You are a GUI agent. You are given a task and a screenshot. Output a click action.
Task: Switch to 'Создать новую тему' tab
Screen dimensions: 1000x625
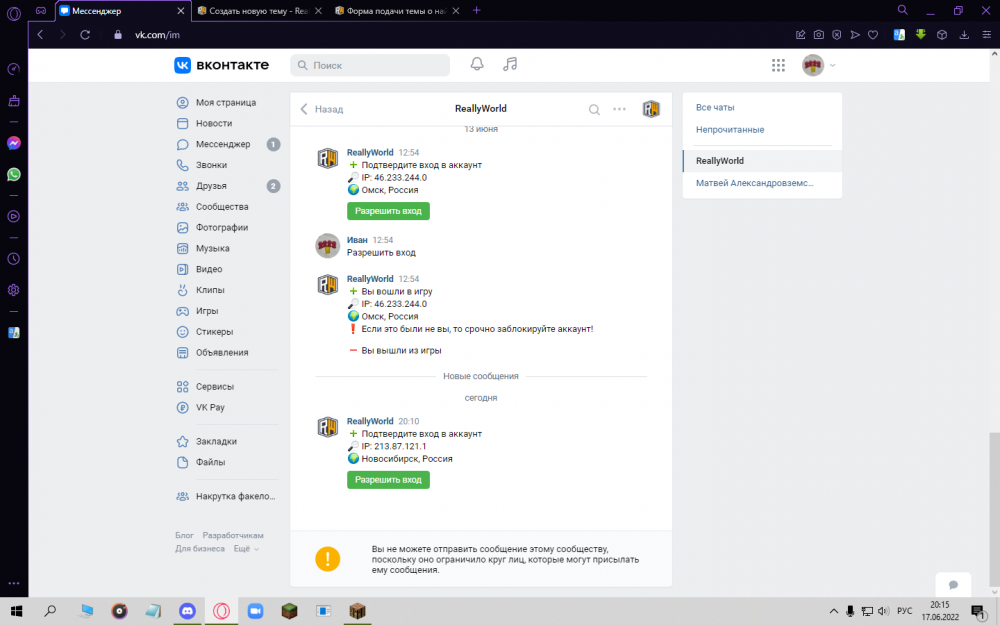point(259,11)
